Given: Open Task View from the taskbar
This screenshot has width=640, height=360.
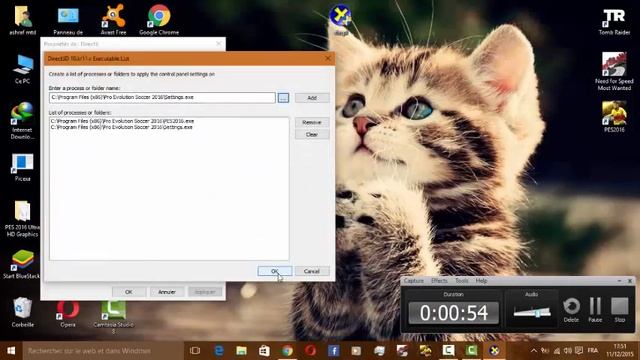Looking at the screenshot, I should pyautogui.click(x=195, y=351).
